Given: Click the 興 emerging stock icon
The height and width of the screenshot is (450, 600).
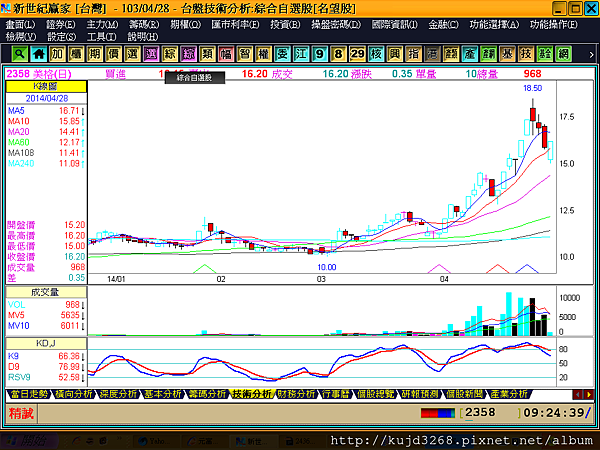Looking at the screenshot, I should [395, 54].
